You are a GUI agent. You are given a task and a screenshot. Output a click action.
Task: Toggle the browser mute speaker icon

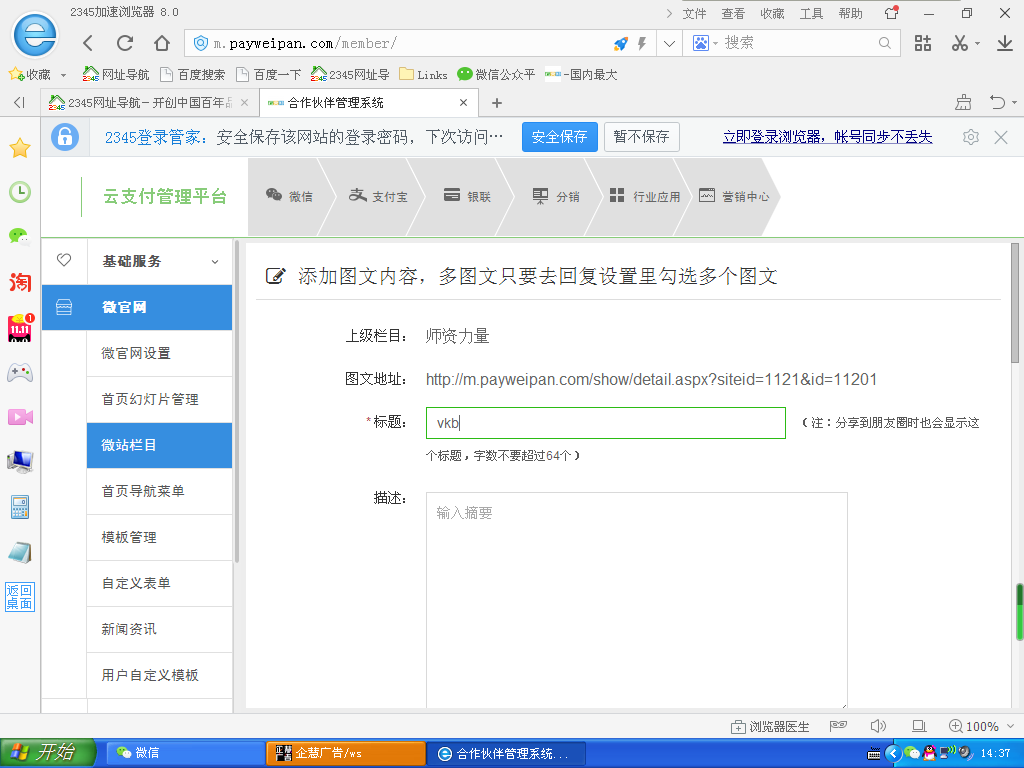[878, 726]
